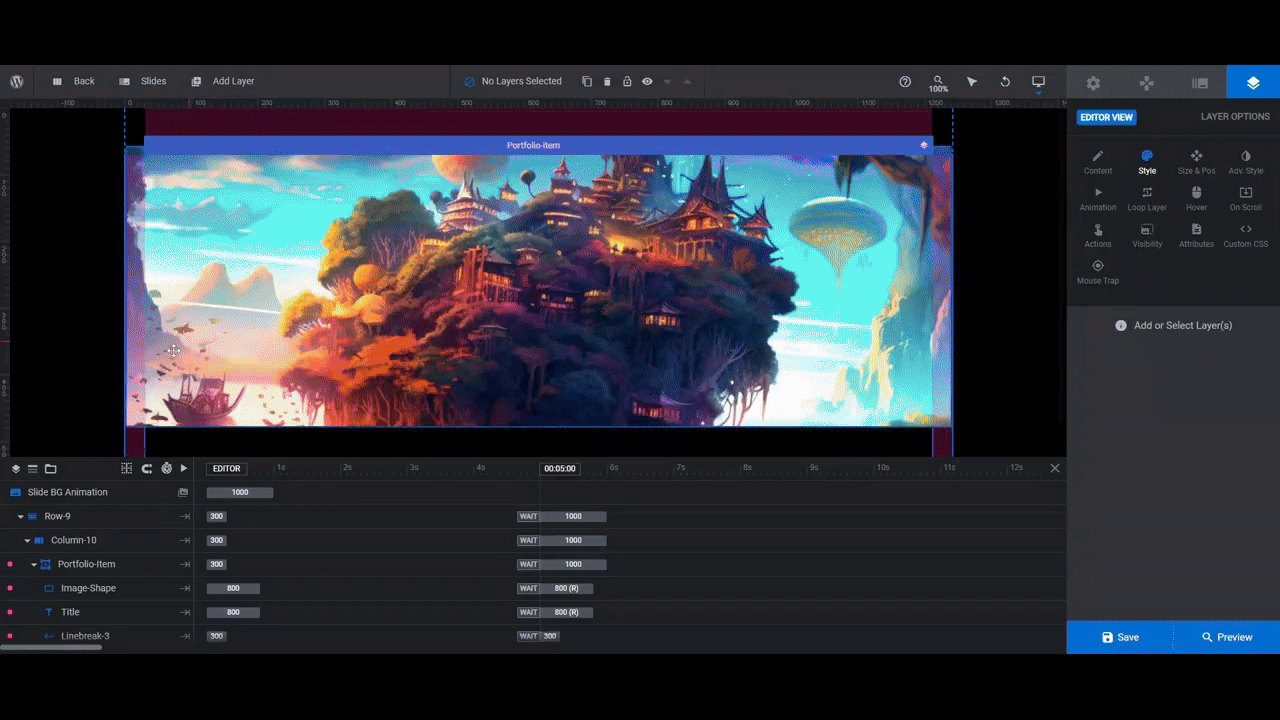Duplicate layer via copy icon

pos(587,82)
